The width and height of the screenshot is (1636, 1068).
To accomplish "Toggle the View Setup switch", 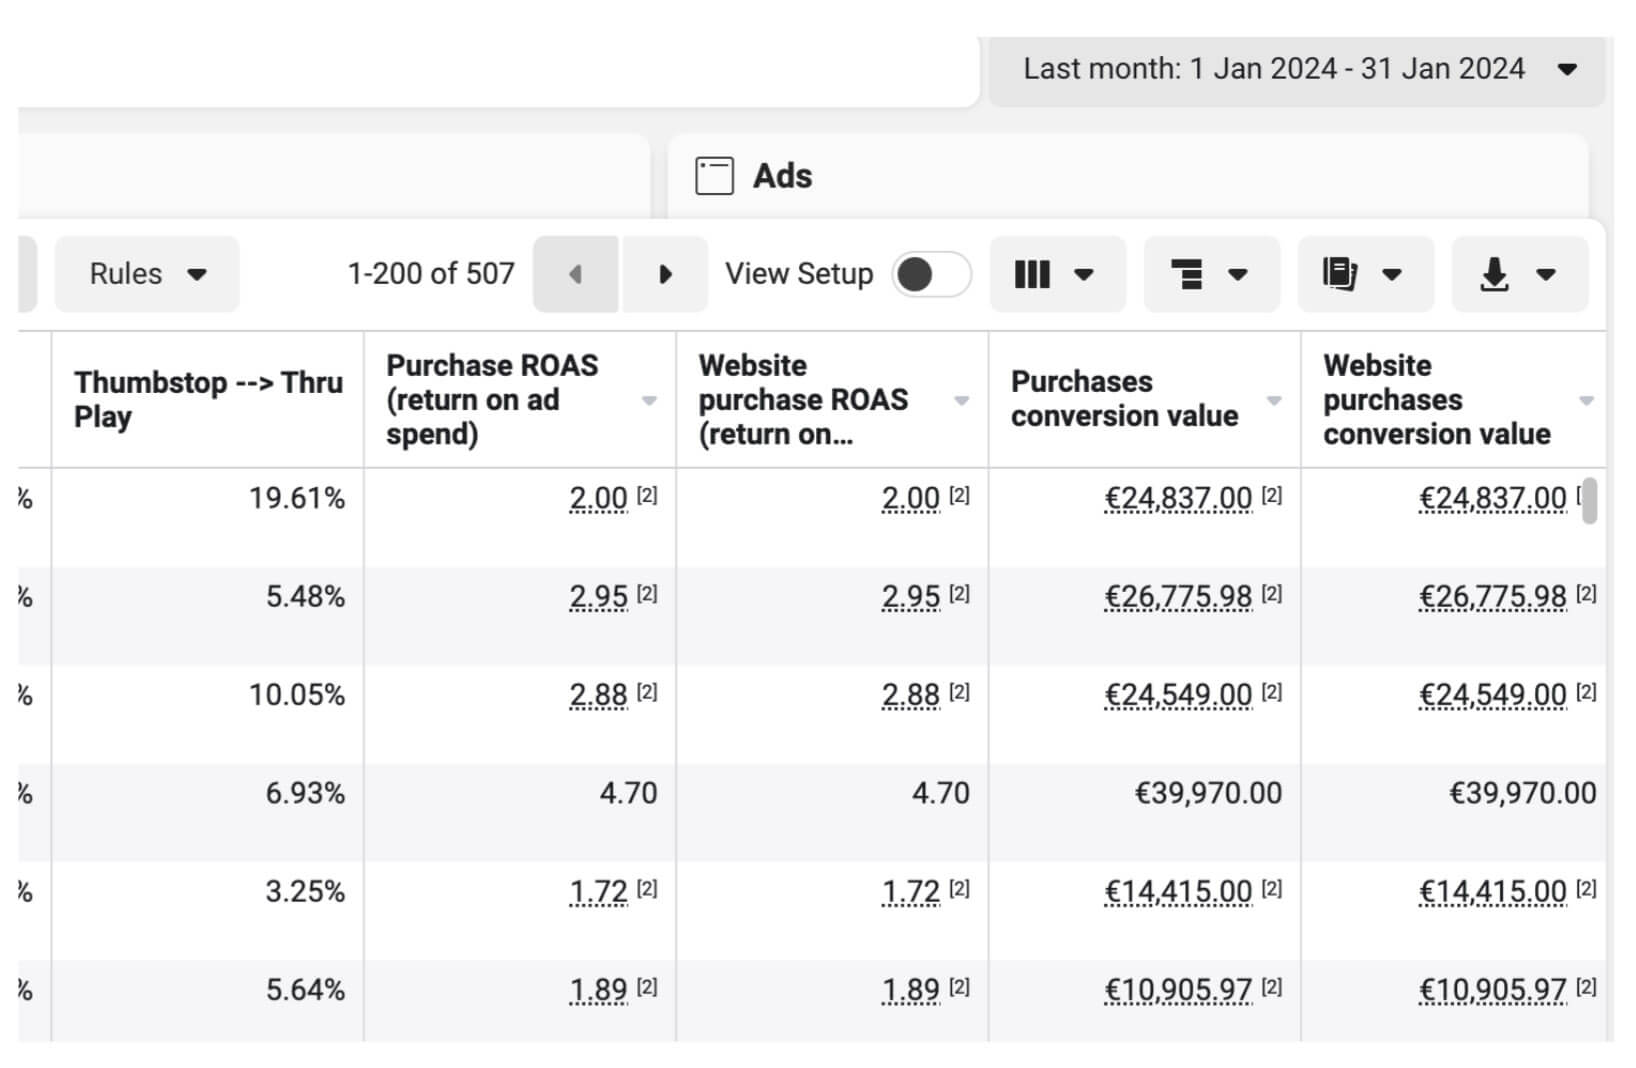I will pos(931,274).
